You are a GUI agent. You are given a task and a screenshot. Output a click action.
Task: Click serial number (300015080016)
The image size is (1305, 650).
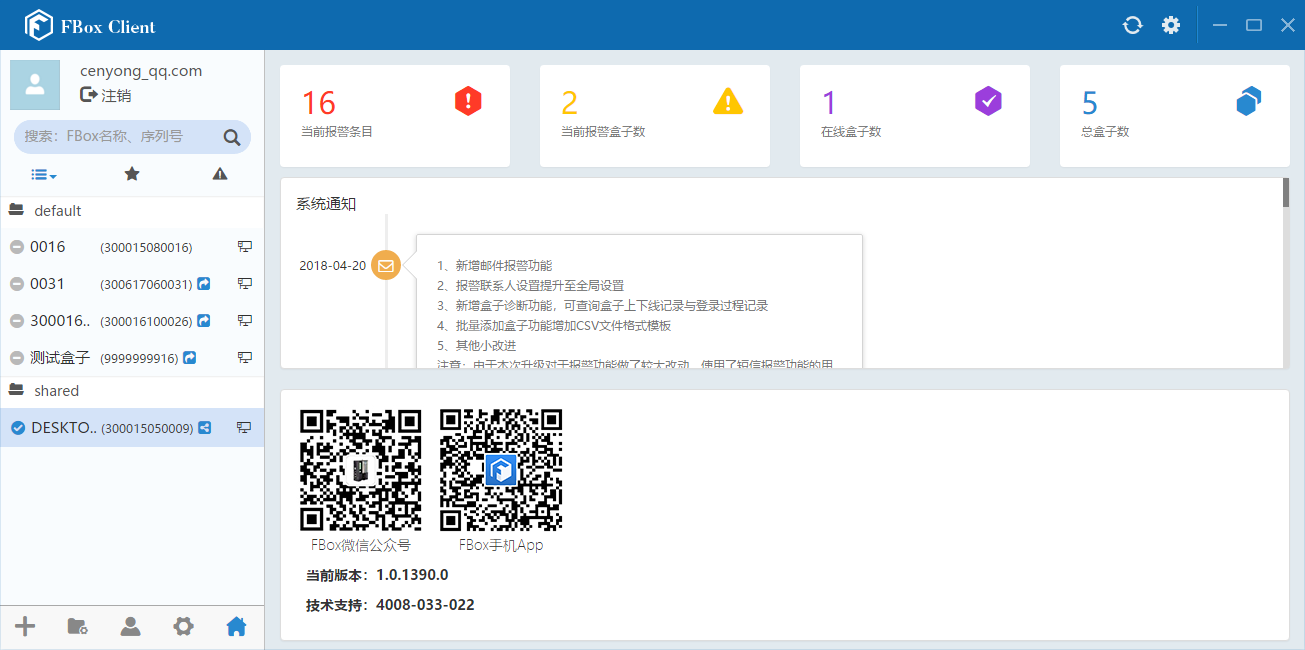[x=146, y=248]
